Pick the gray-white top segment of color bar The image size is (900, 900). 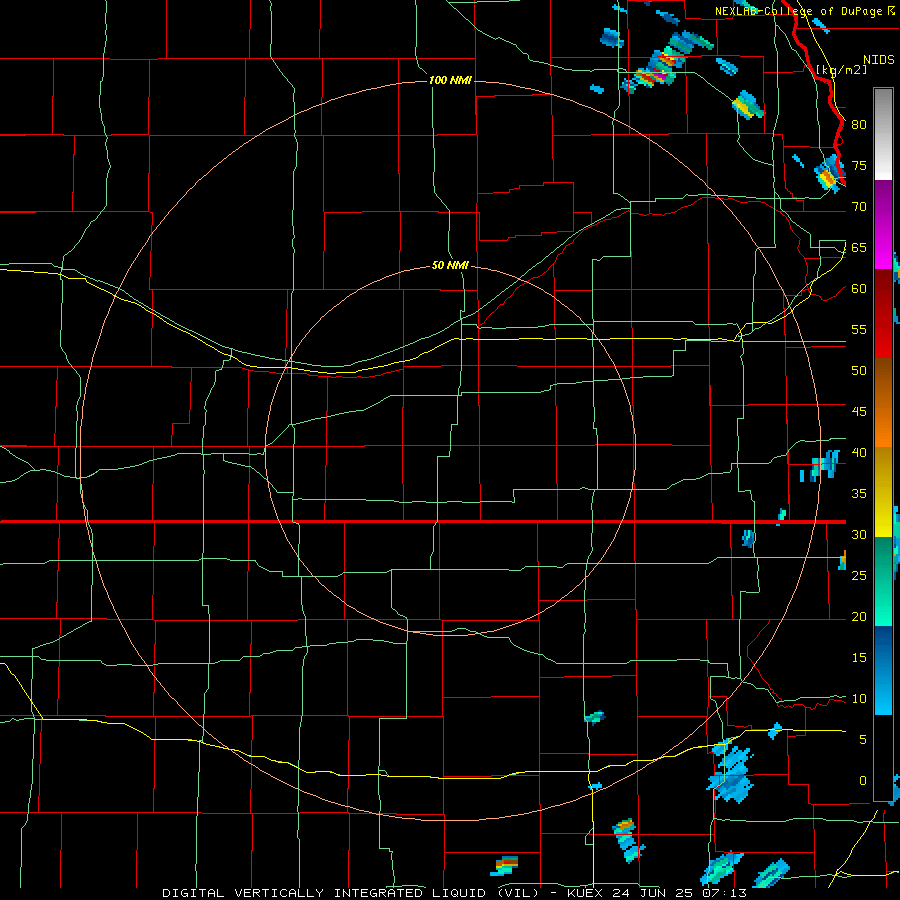coord(883,134)
